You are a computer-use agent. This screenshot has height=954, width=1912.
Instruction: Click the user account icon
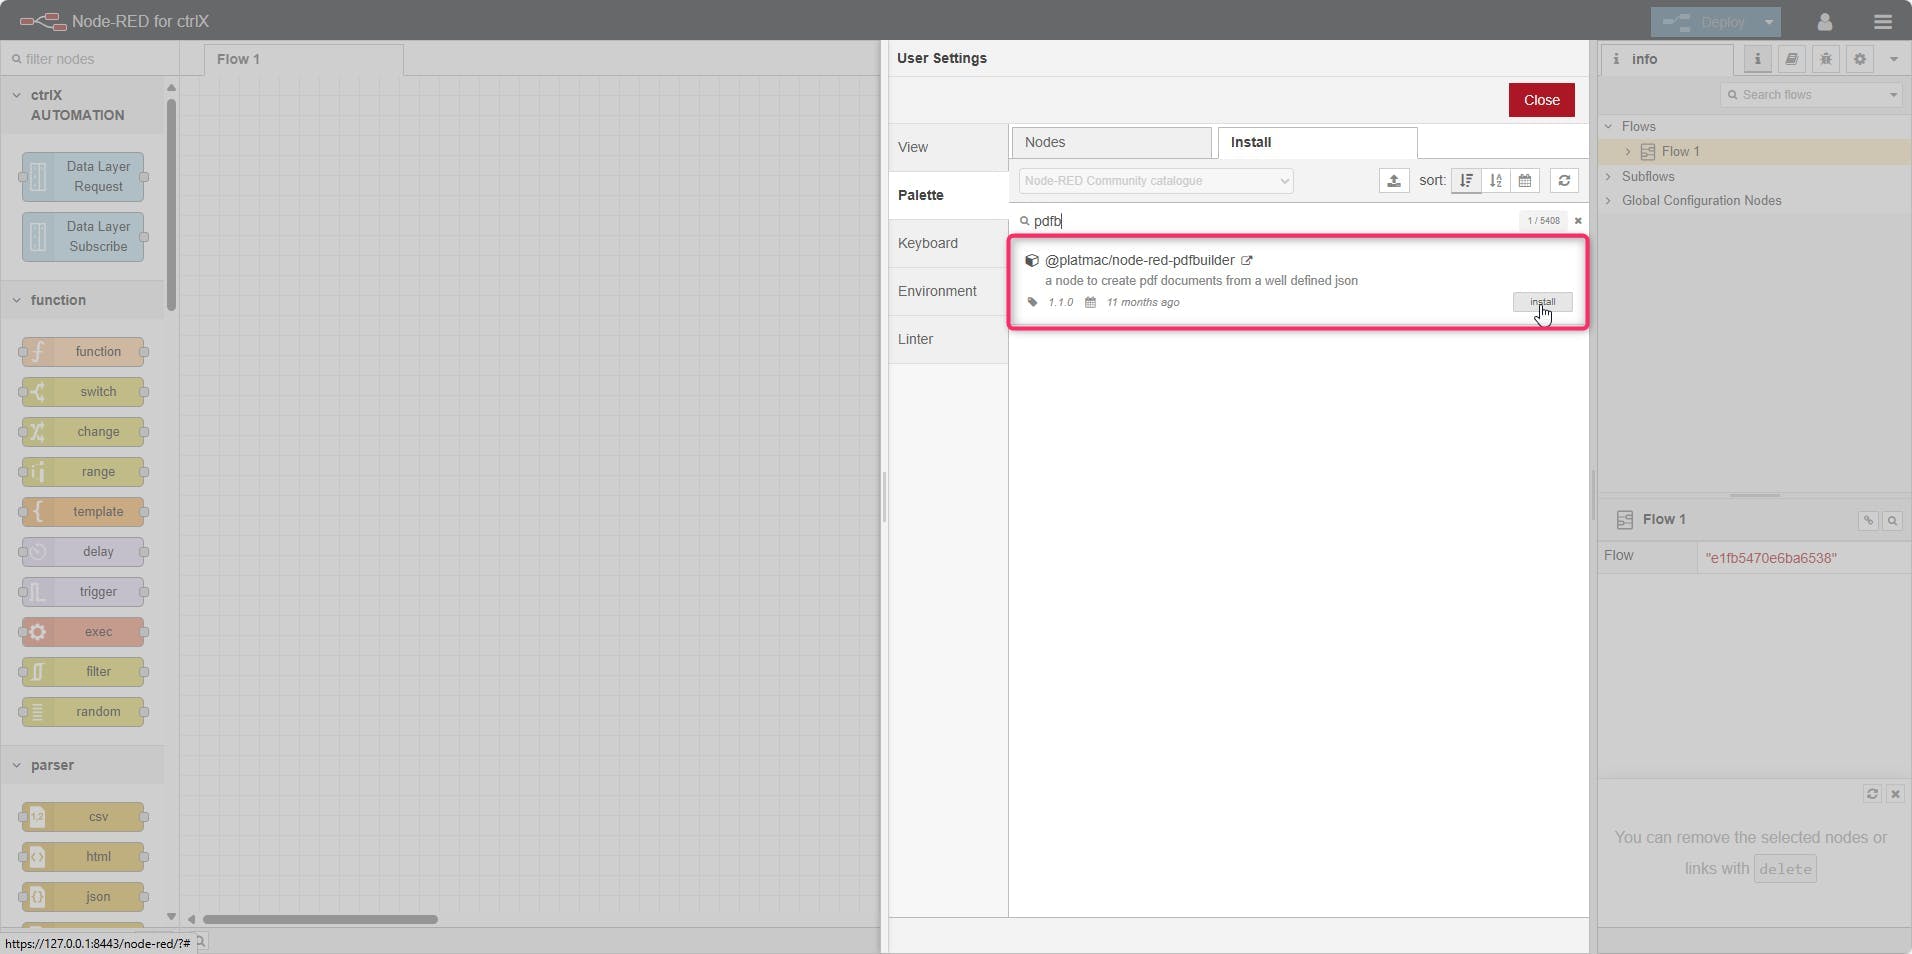point(1825,21)
